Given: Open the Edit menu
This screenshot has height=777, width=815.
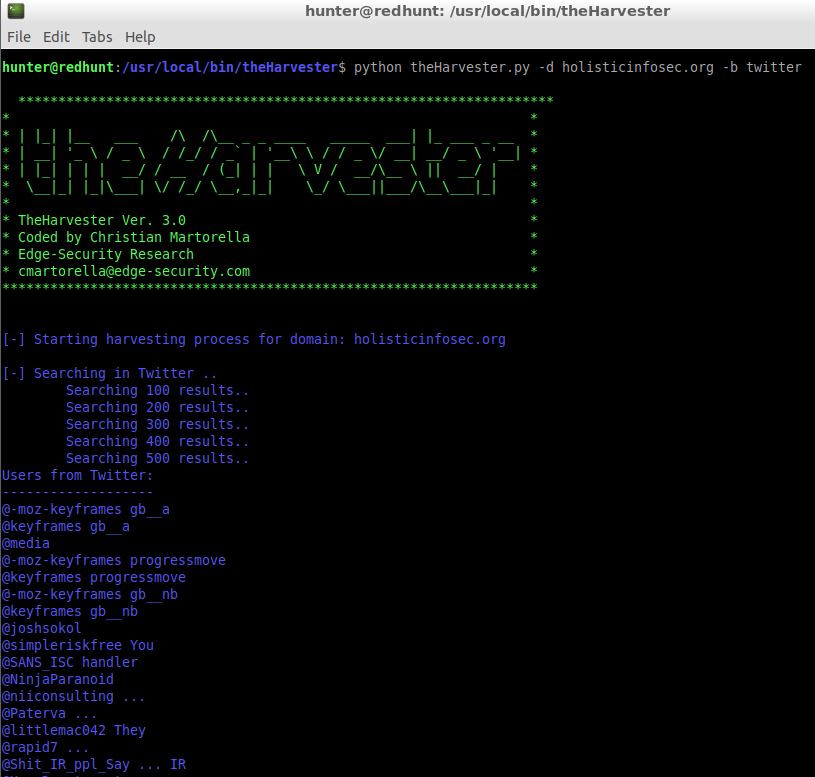Looking at the screenshot, I should 56,37.
